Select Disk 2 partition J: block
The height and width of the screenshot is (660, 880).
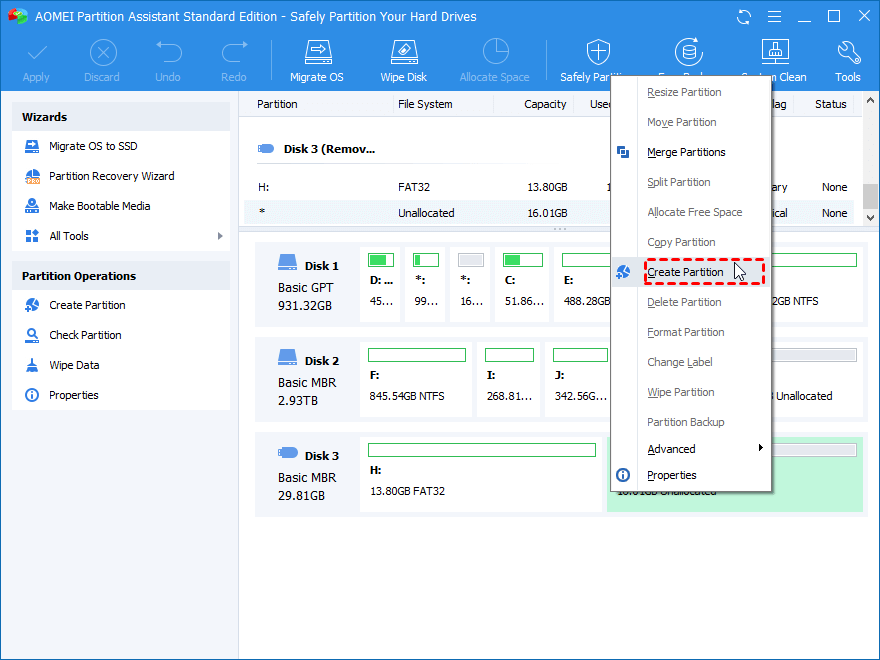pos(578,379)
